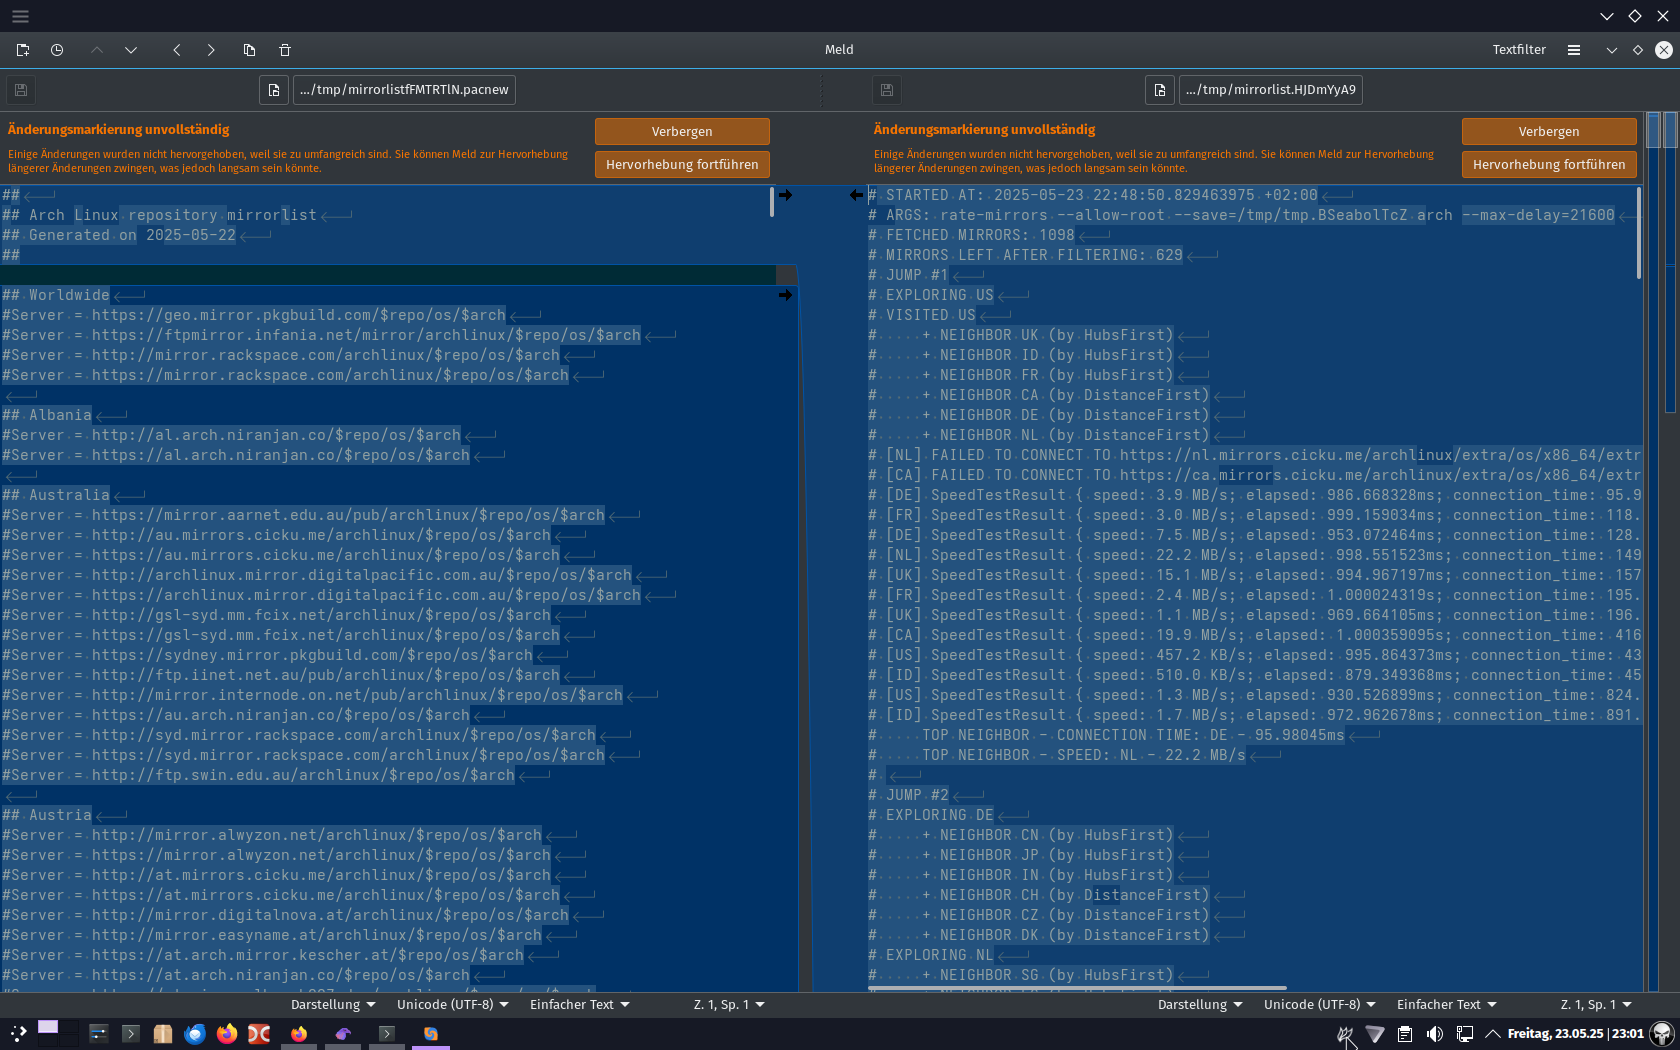Click the Thunderbird icon in the taskbar
Image resolution: width=1680 pixels, height=1050 pixels.
[x=195, y=1034]
